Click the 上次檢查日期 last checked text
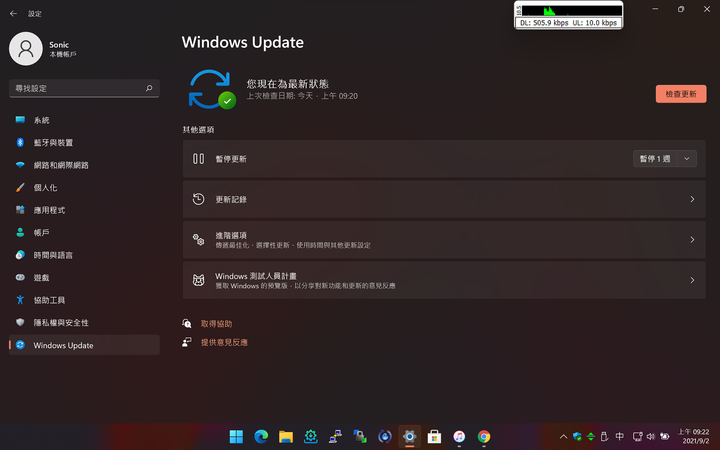The height and width of the screenshot is (450, 720). pos(302,96)
